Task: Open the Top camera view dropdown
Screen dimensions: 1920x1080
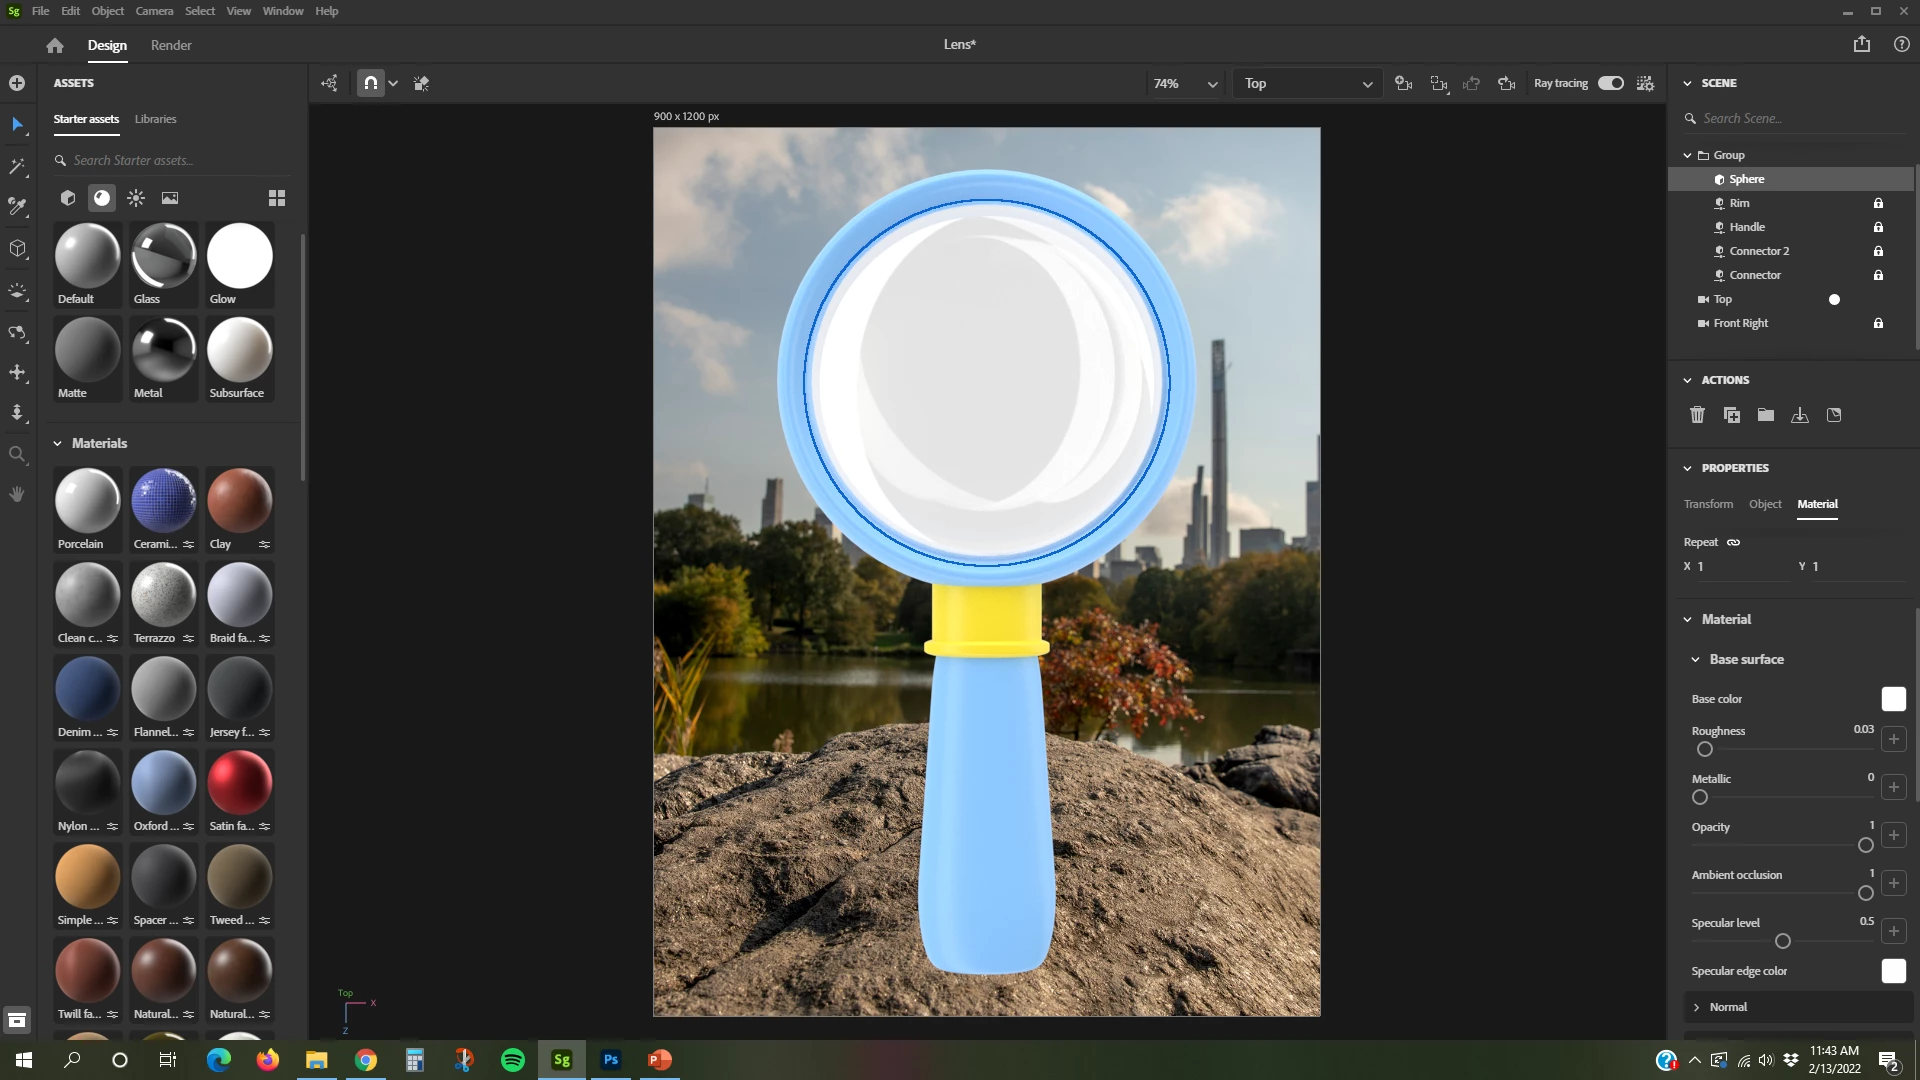Action: coord(1307,84)
